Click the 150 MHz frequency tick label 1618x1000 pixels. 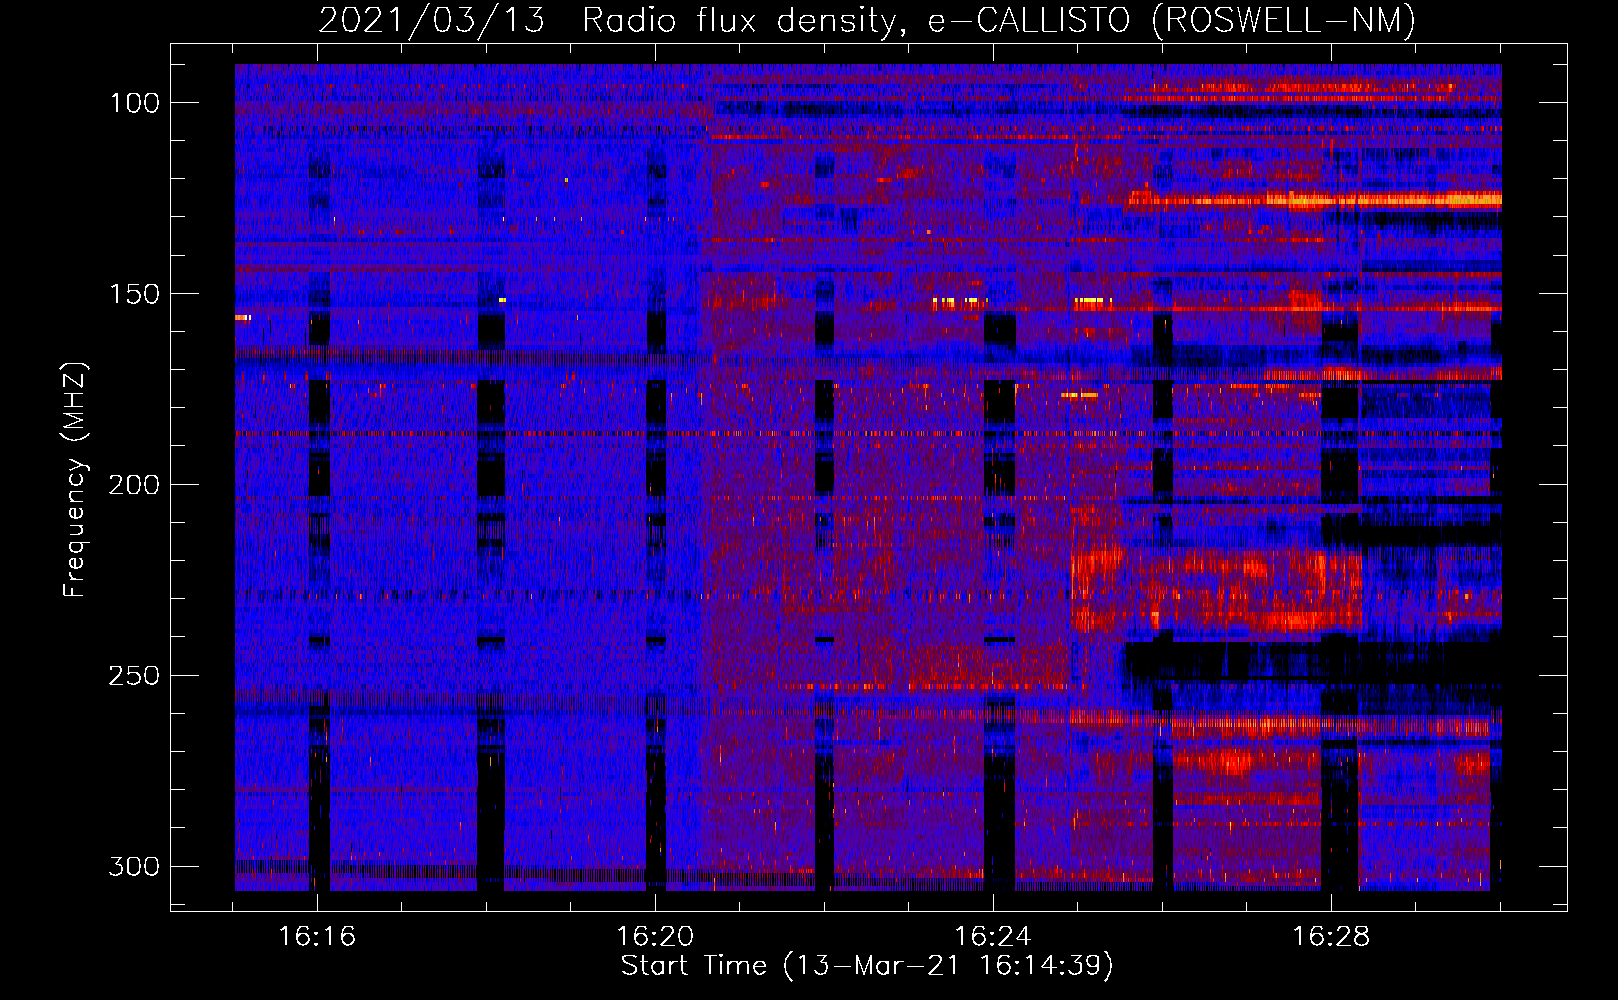pyautogui.click(x=133, y=294)
